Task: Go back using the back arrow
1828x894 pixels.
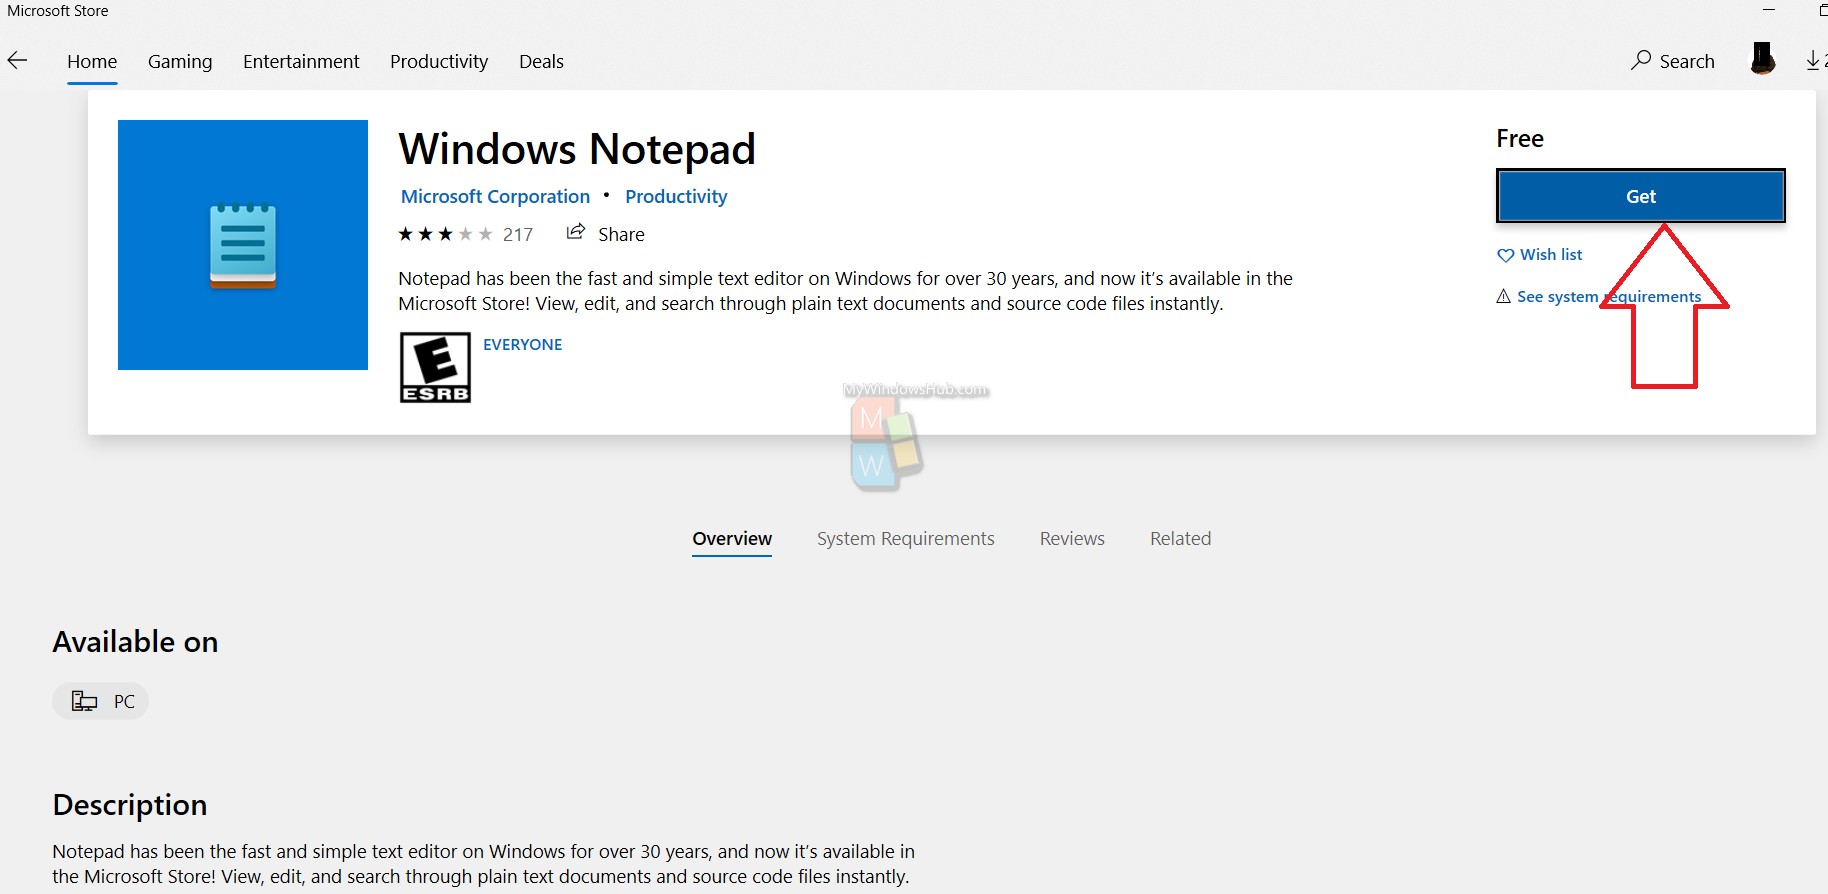Action: point(17,61)
